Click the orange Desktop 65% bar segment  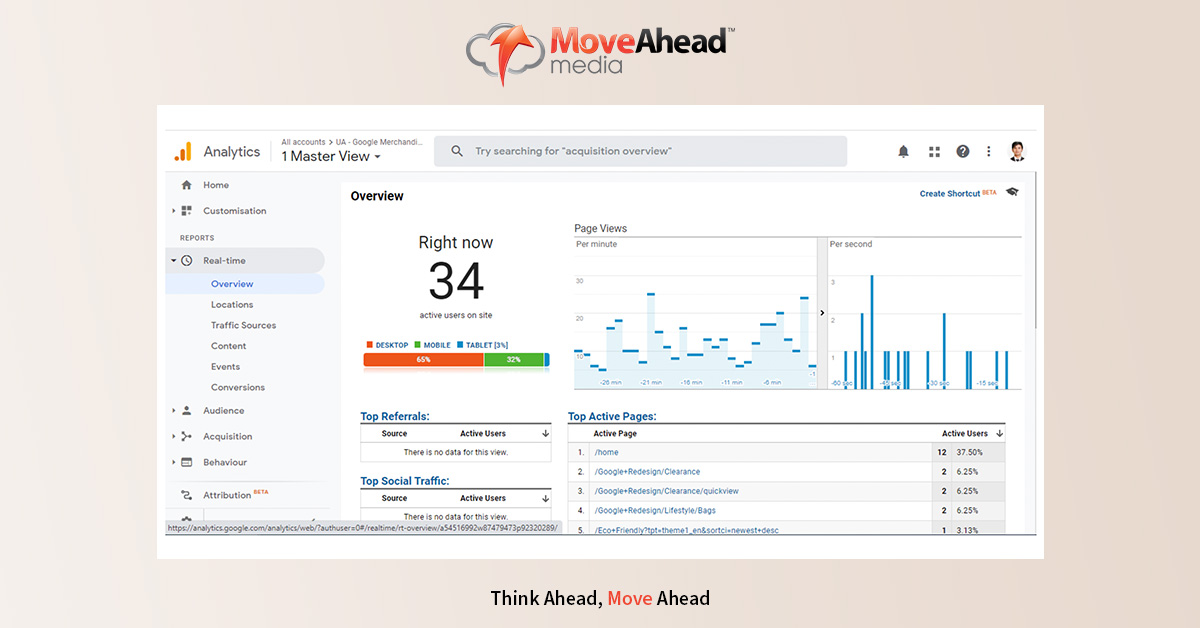(423, 359)
